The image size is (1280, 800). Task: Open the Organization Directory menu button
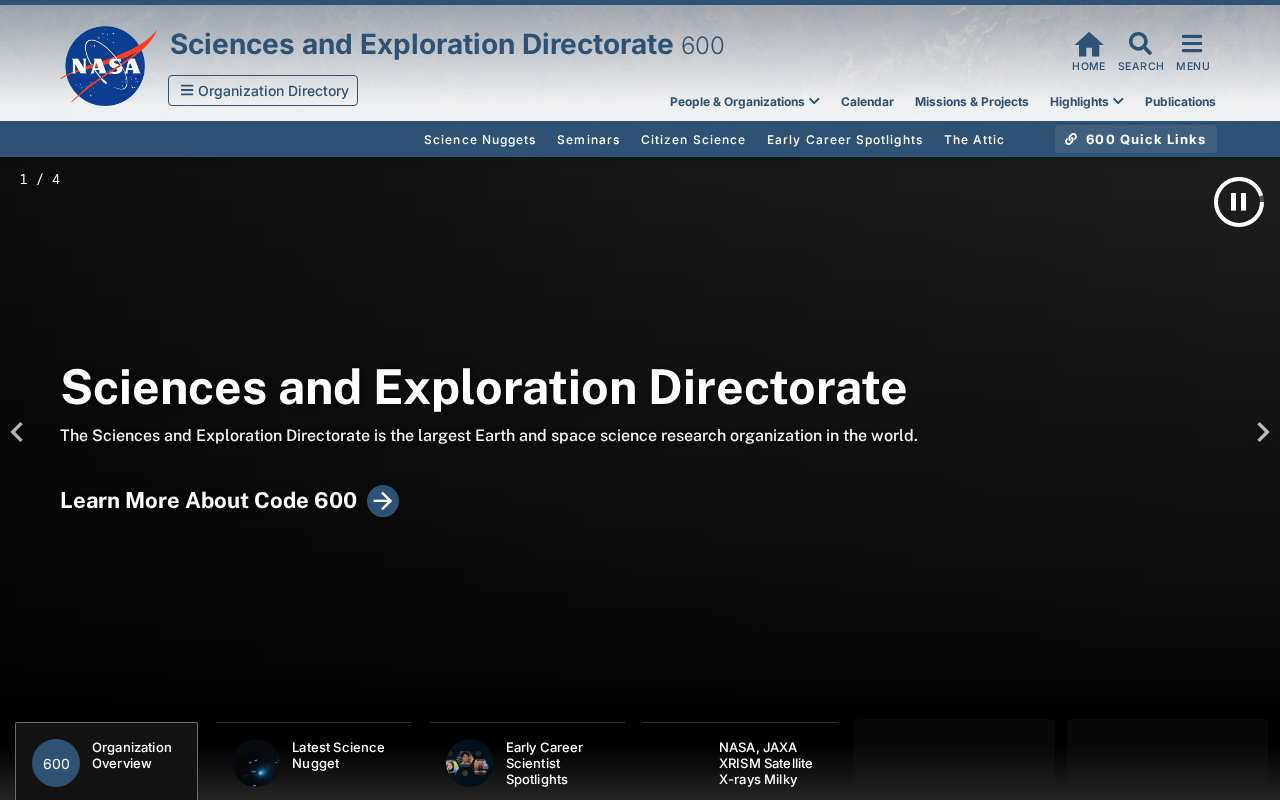tap(263, 91)
